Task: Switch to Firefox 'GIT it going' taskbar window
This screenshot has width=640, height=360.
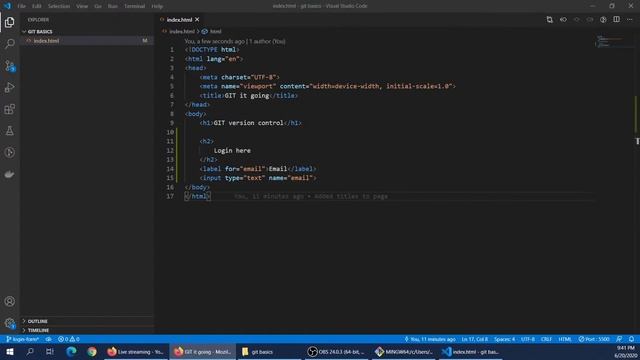Action: [203, 351]
